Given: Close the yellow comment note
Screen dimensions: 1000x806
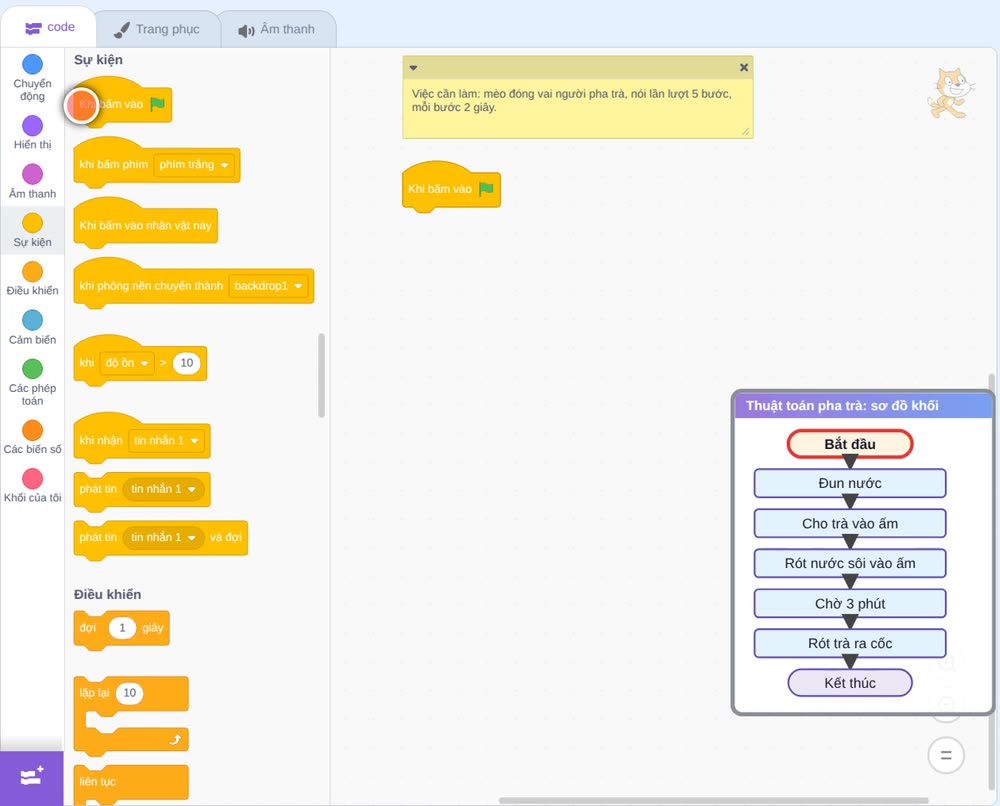Looking at the screenshot, I should coord(744,68).
